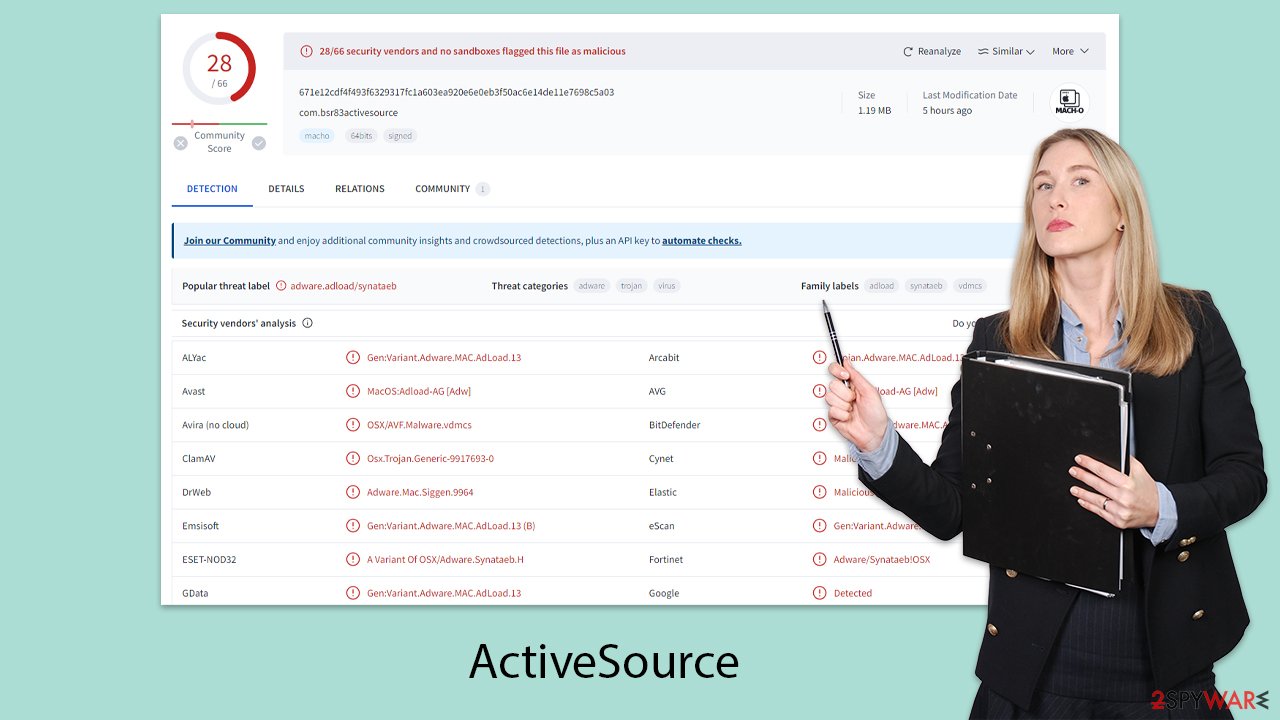Click the Detected result for Google
This screenshot has height=720, width=1280.
[853, 593]
